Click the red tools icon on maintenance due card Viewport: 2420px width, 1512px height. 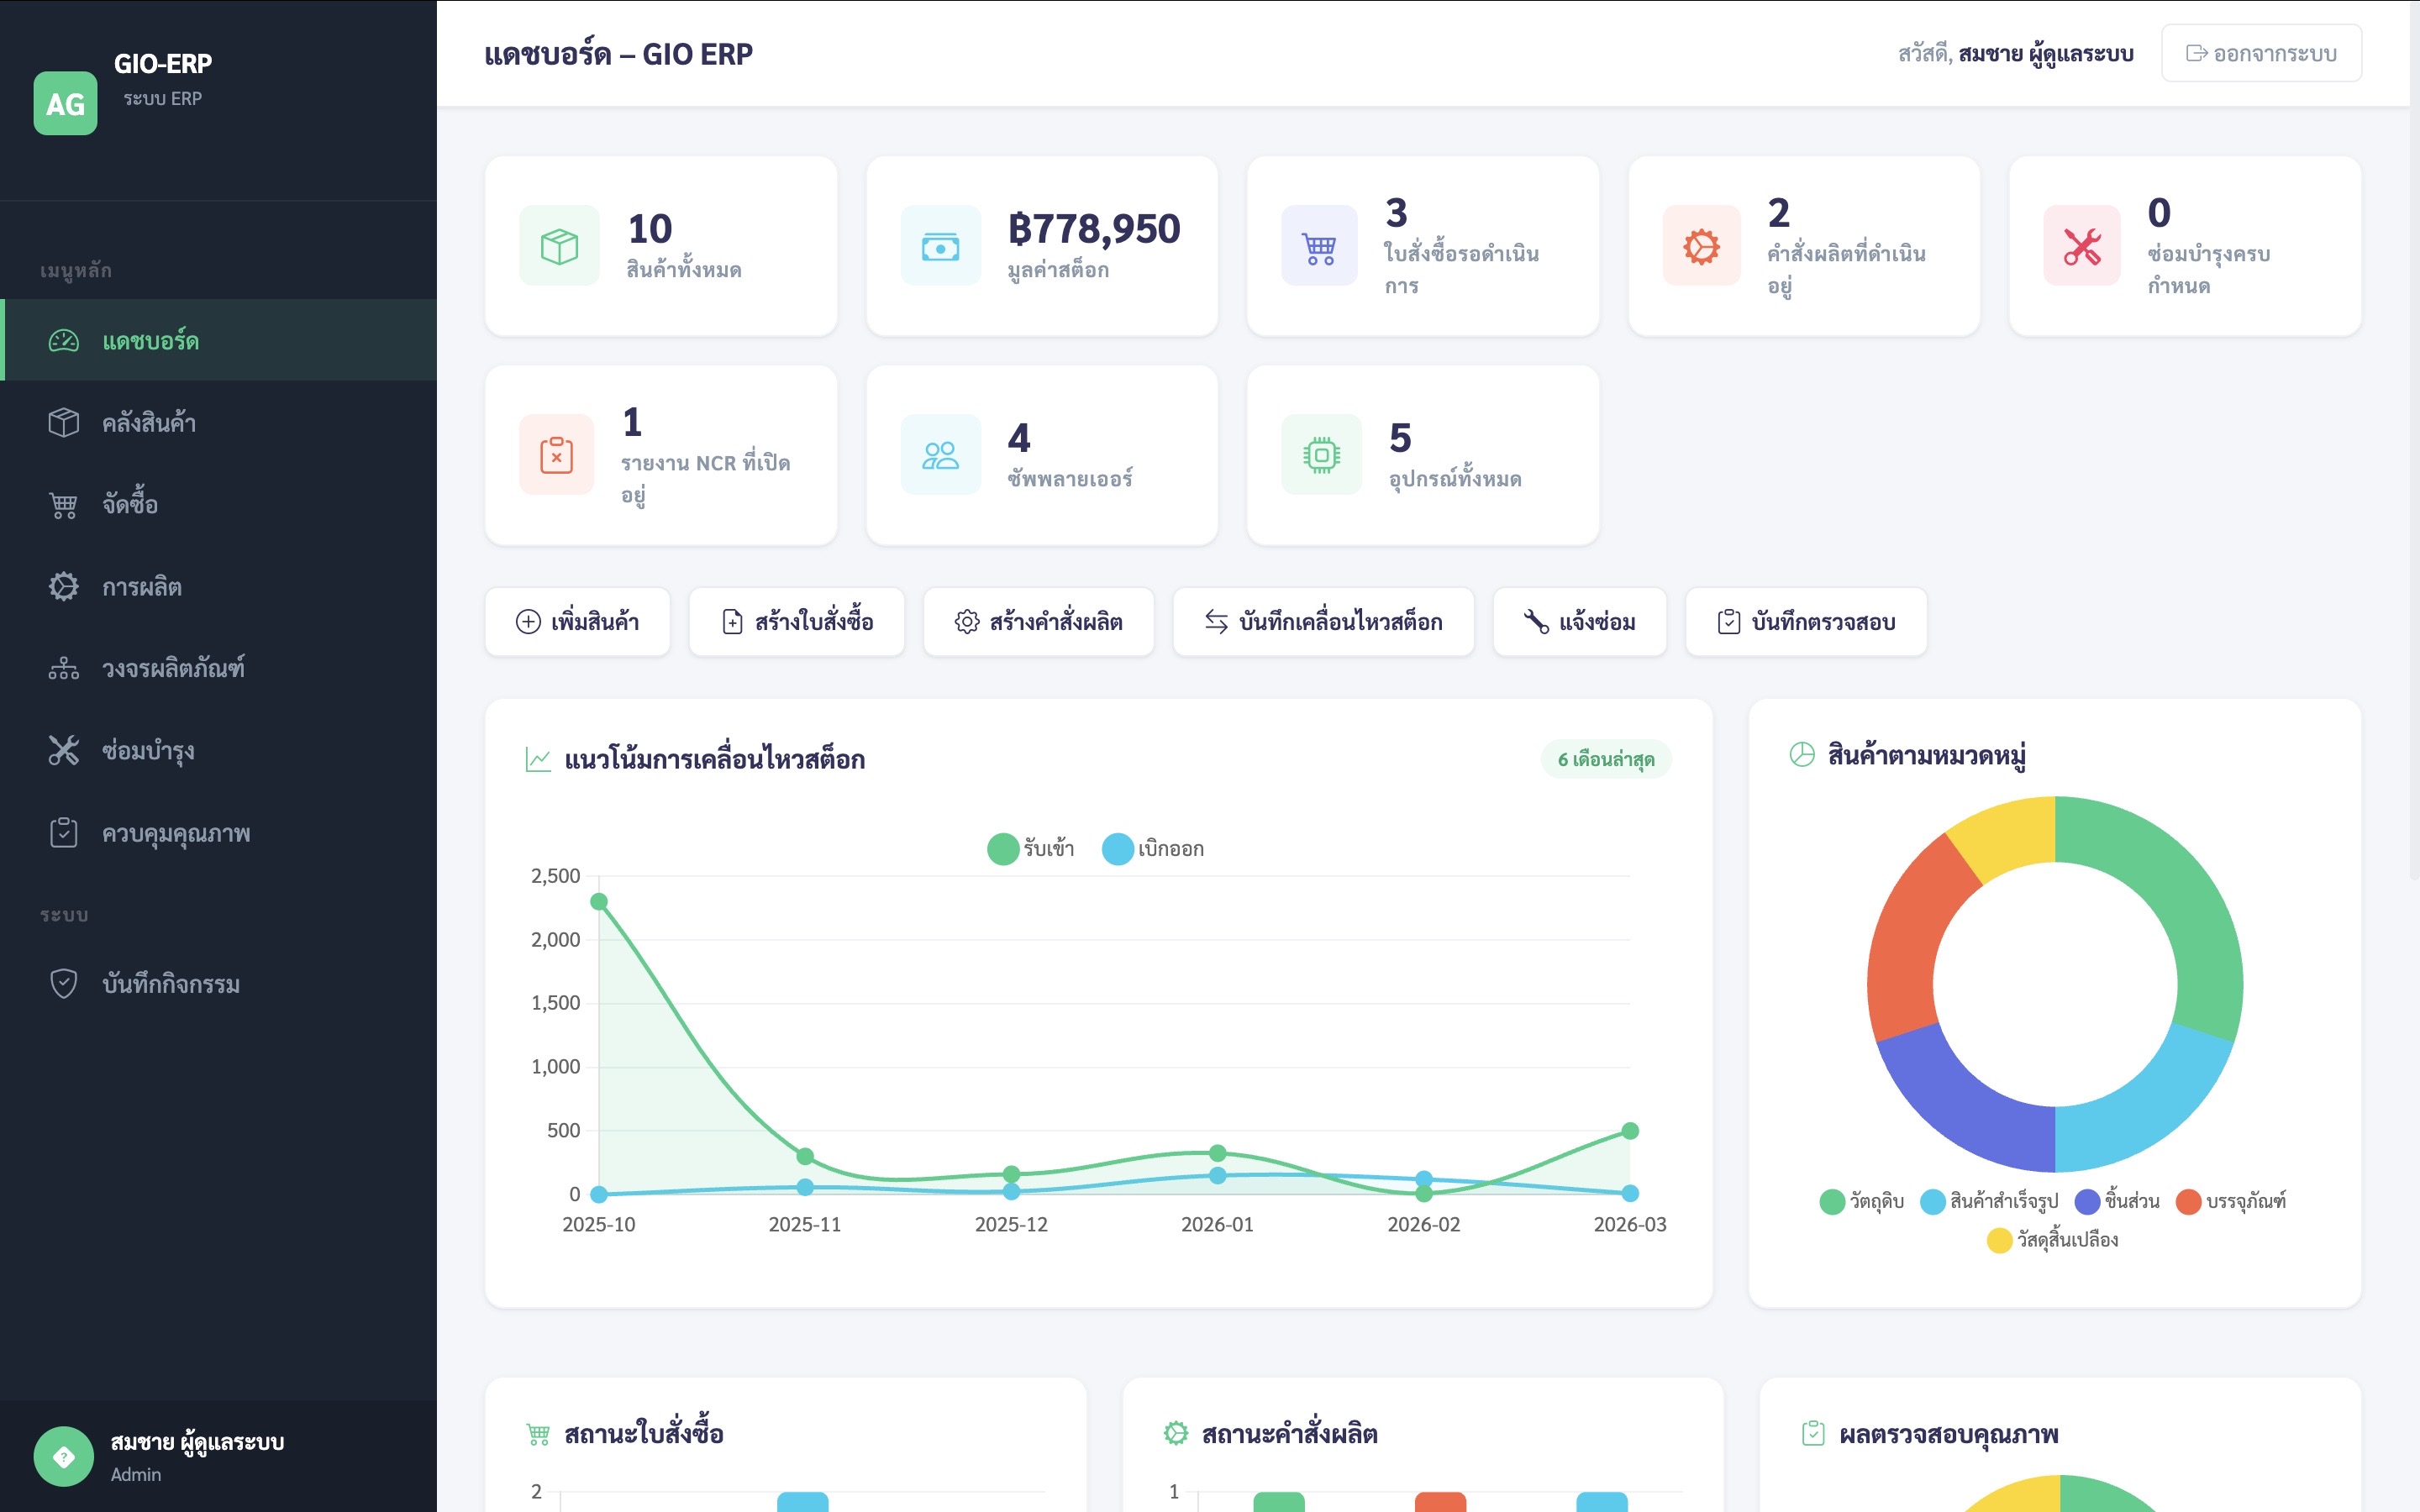(x=2082, y=246)
